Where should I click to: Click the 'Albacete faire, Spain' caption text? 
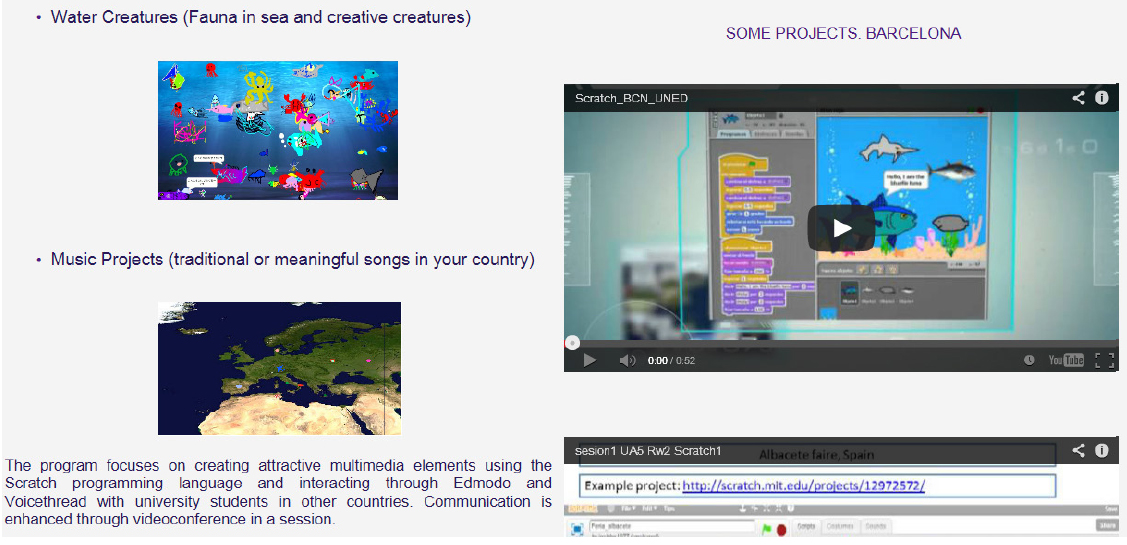click(815, 454)
